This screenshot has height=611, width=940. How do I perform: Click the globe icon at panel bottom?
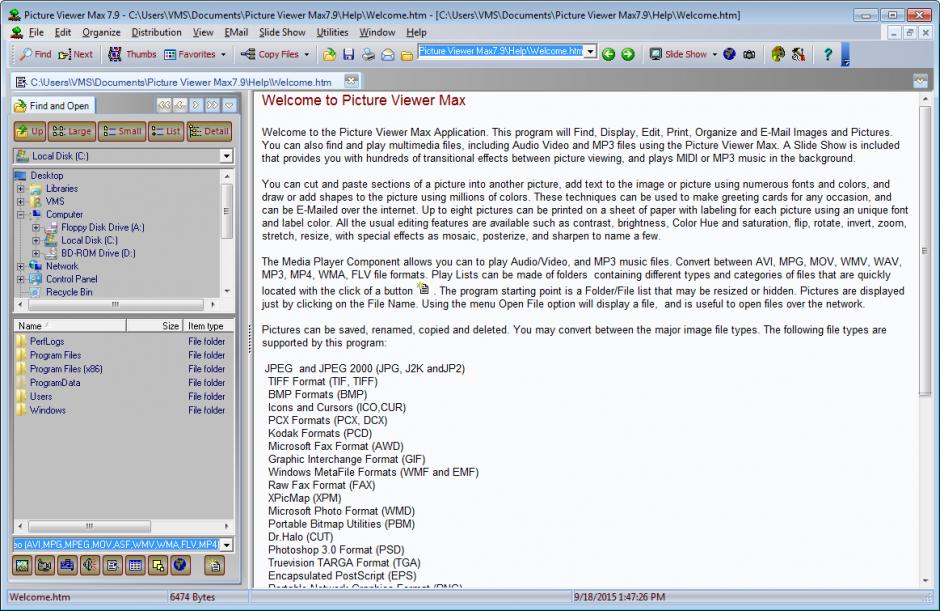point(180,565)
